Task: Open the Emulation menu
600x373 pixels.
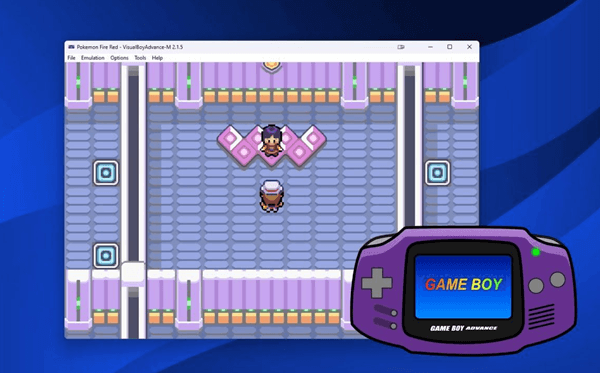Action: (x=93, y=58)
